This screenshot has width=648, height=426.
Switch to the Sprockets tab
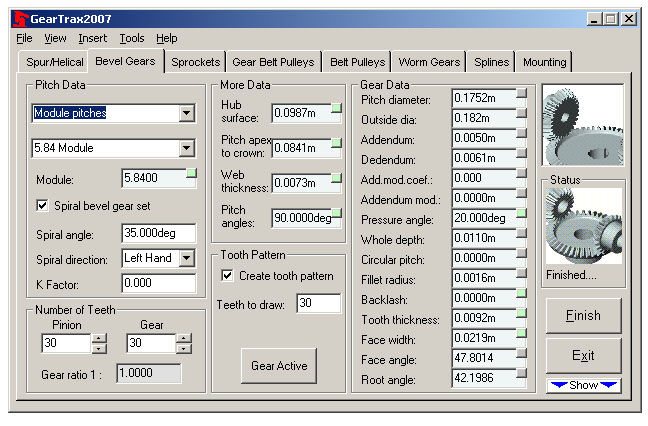click(x=195, y=62)
